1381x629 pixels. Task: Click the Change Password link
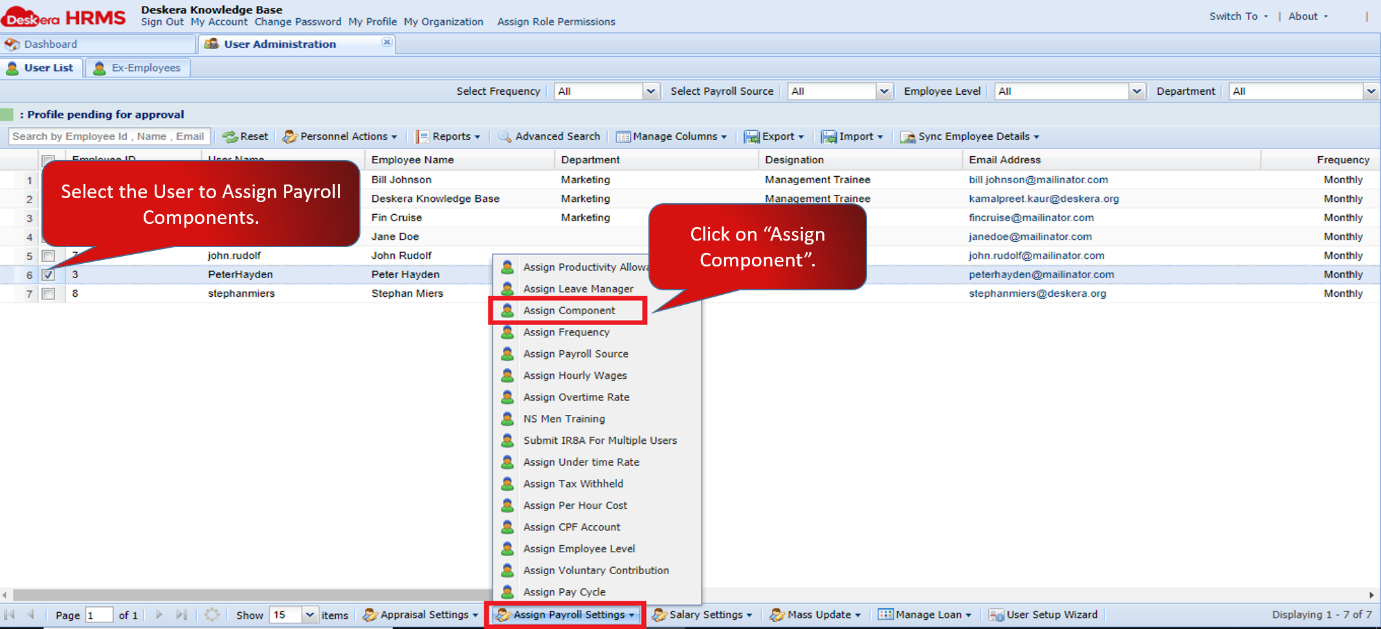(x=298, y=22)
